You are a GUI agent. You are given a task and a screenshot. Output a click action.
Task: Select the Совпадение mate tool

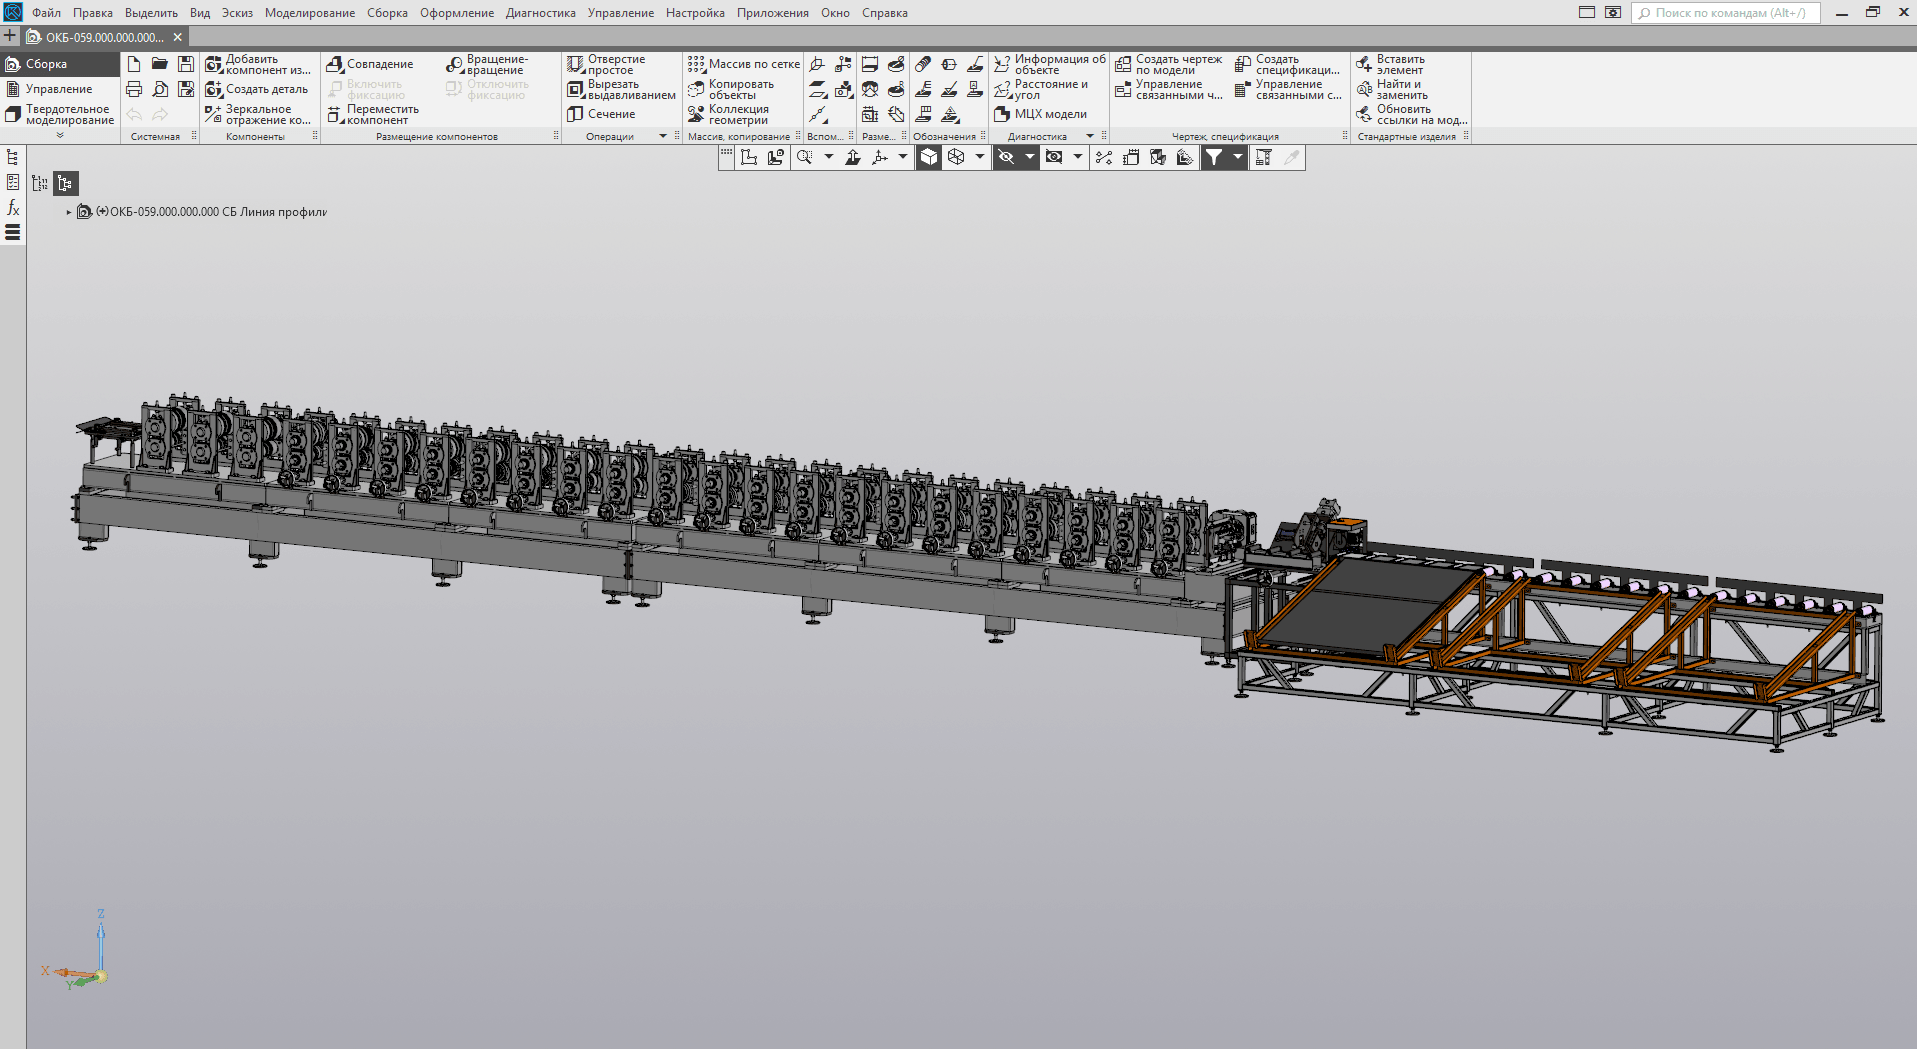coord(370,64)
